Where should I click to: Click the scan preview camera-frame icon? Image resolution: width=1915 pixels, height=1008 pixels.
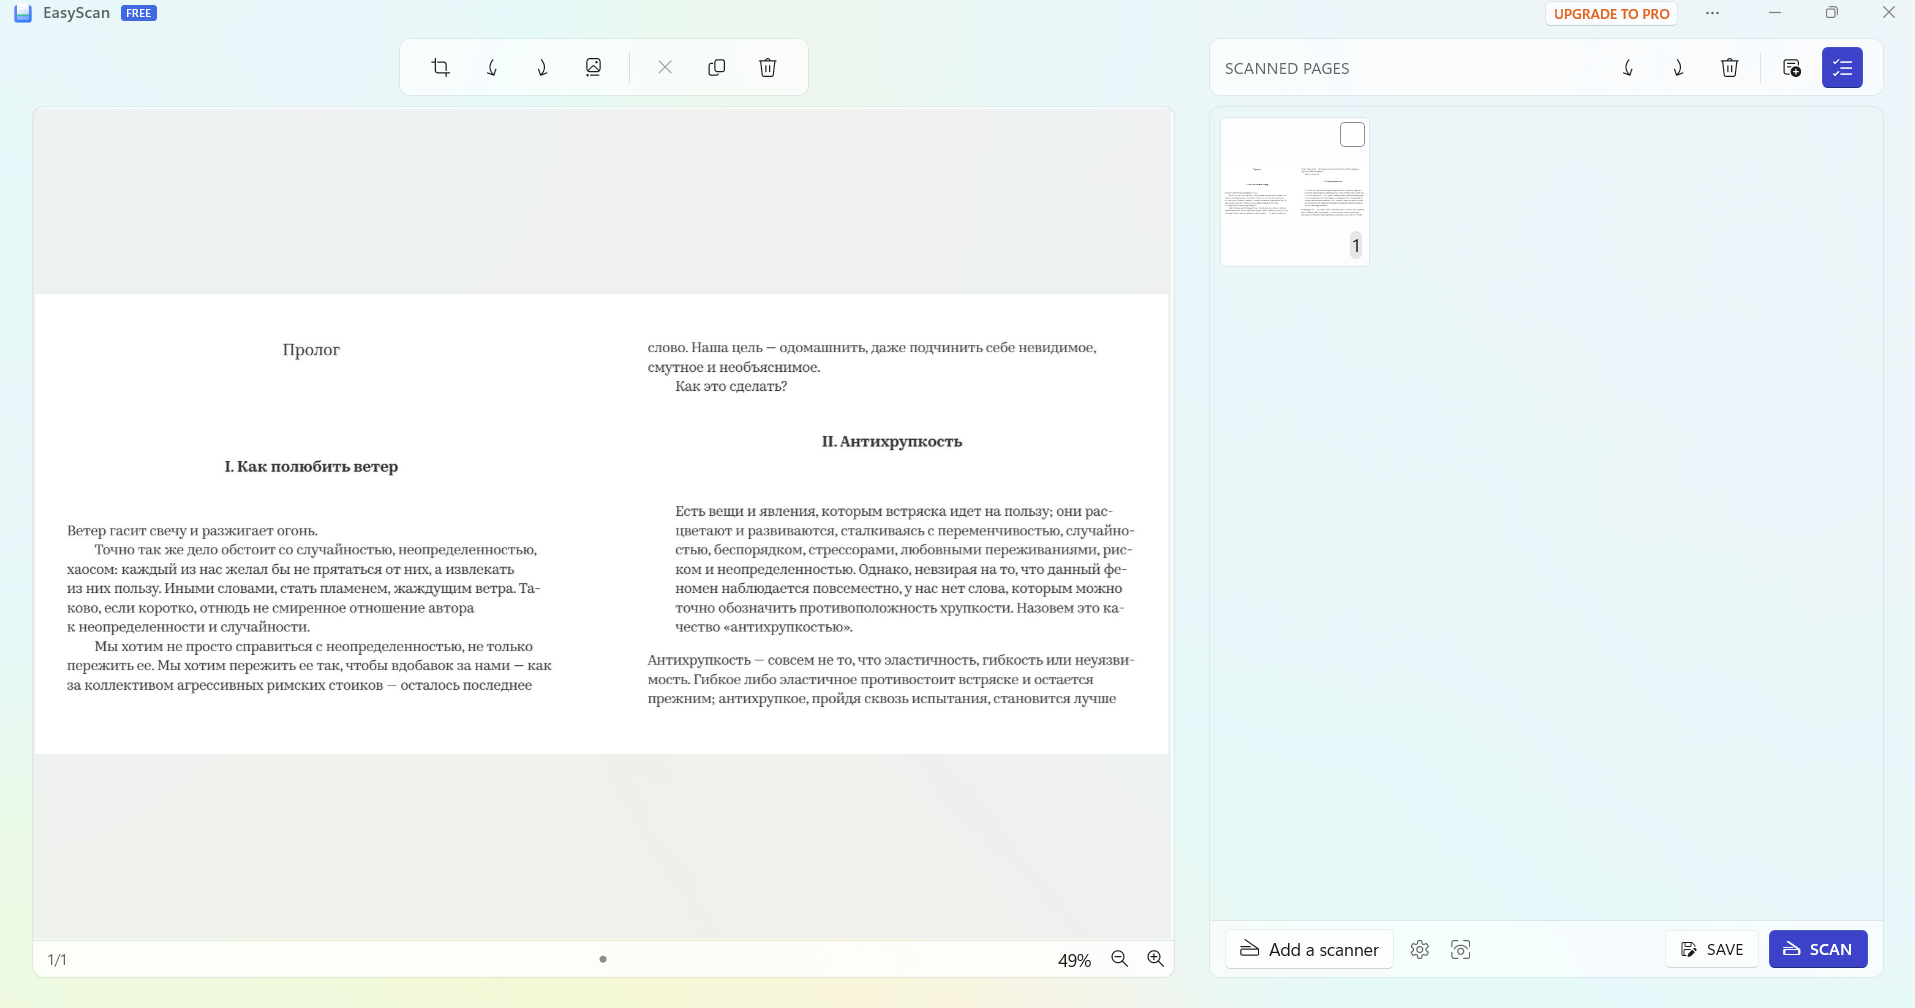(1460, 950)
